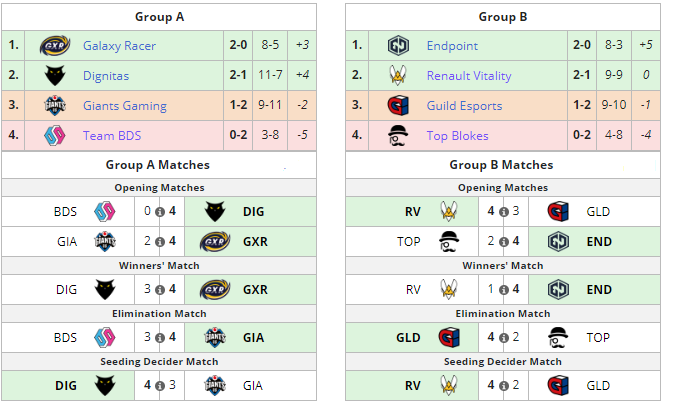Click the Endpoint logo in TOP vs END opening match

pyautogui.click(x=558, y=242)
